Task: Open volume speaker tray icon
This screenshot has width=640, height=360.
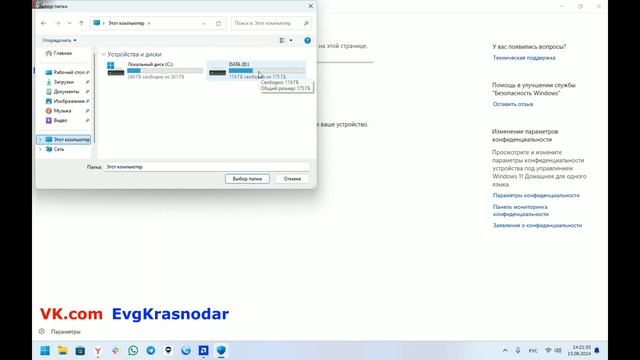Action: point(558,351)
